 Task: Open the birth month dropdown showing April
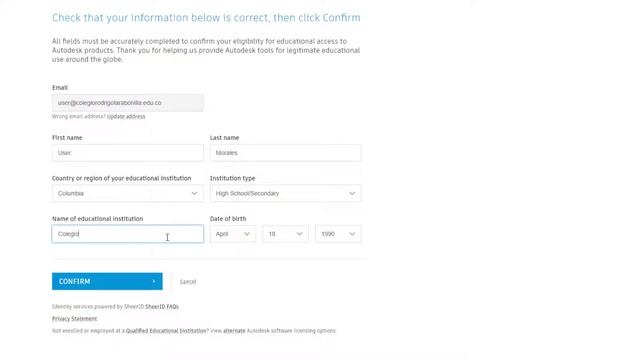233,234
